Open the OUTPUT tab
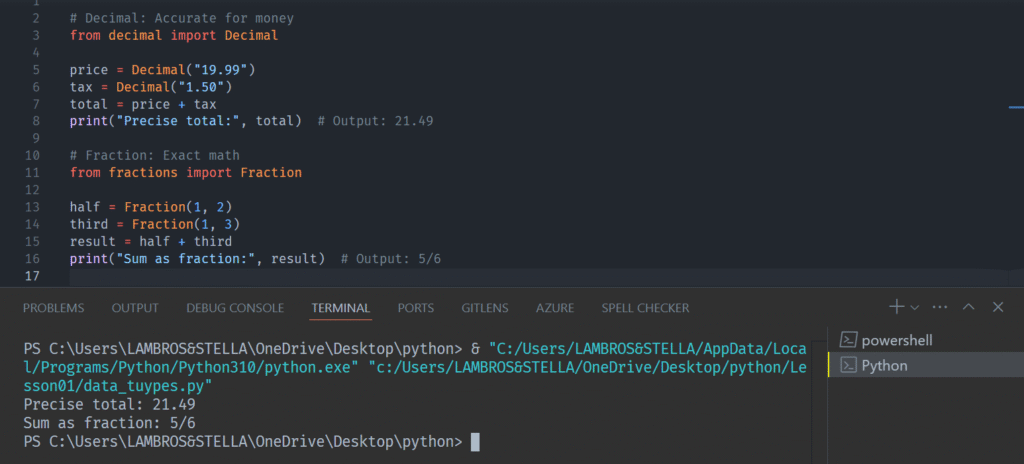The height and width of the screenshot is (464, 1024). click(x=135, y=308)
